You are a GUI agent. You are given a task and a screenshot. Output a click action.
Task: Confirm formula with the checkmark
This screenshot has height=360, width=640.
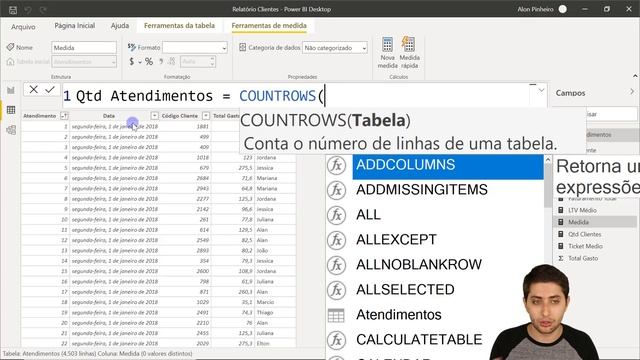(x=50, y=89)
